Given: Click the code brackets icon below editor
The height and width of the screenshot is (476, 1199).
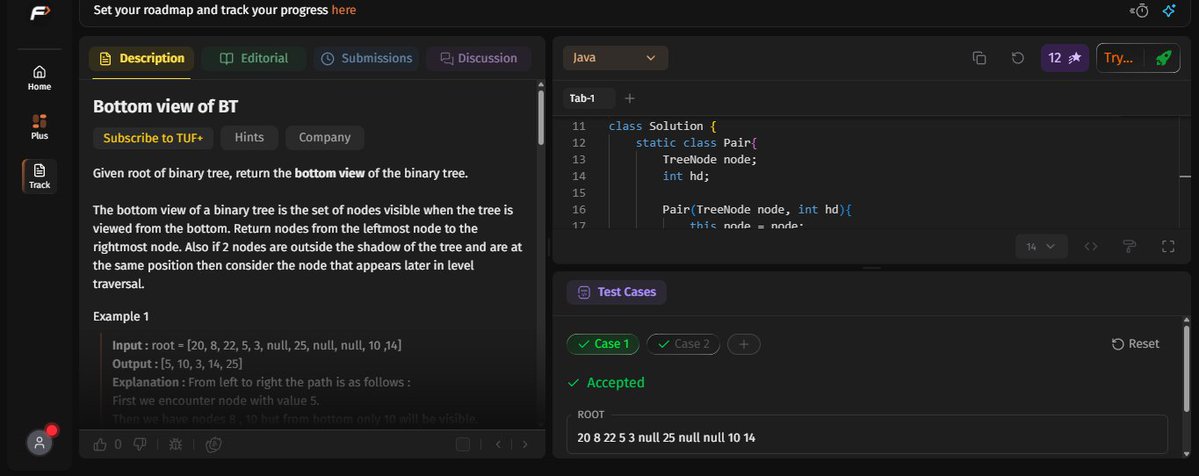Looking at the screenshot, I should (x=1091, y=246).
